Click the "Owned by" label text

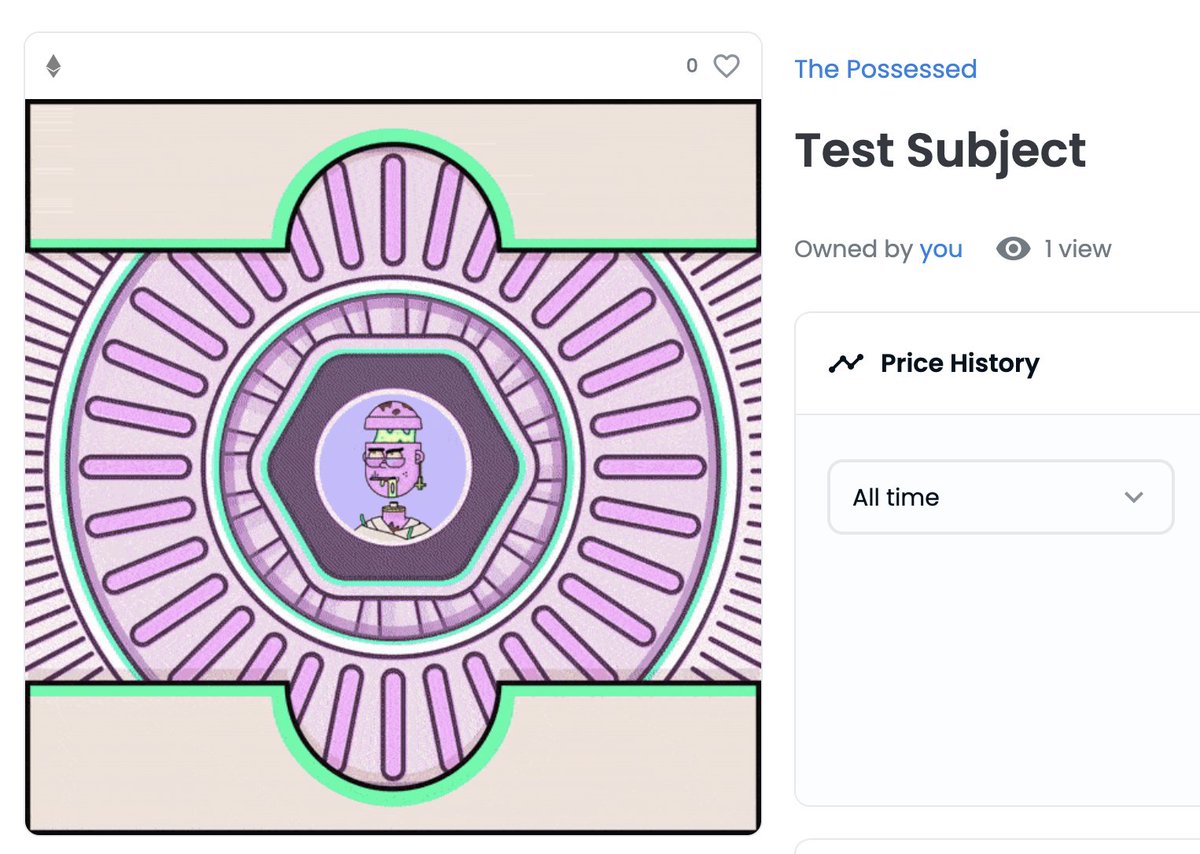(x=853, y=249)
